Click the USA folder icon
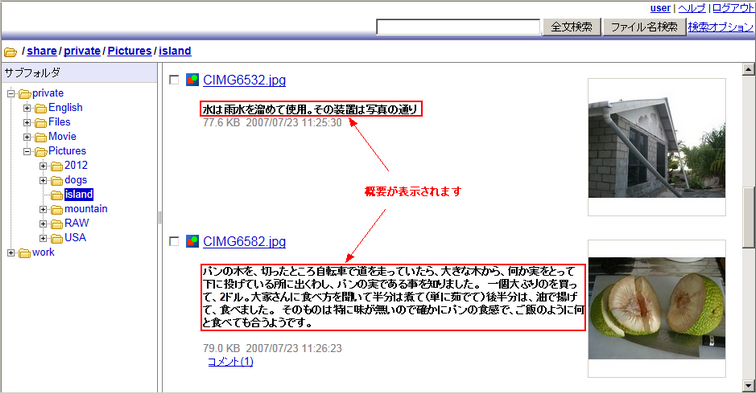The image size is (756, 394). click(x=57, y=238)
